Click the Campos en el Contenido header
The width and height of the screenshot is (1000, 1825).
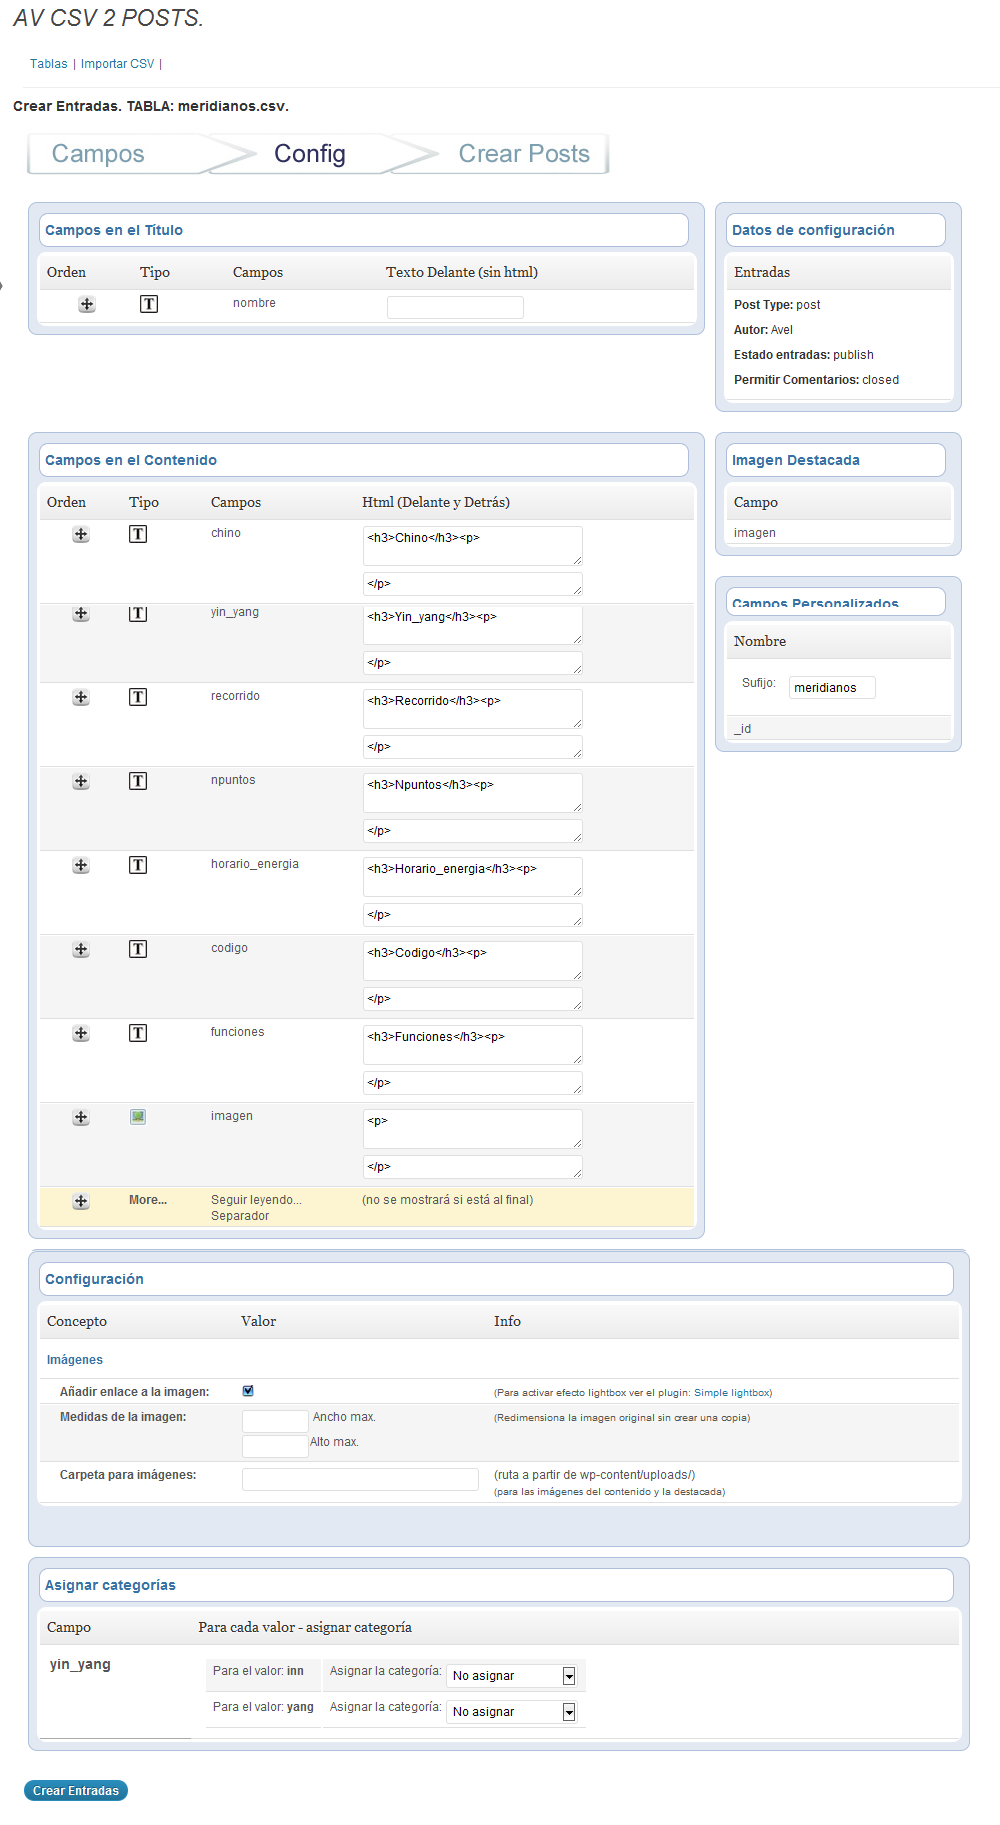click(x=364, y=460)
